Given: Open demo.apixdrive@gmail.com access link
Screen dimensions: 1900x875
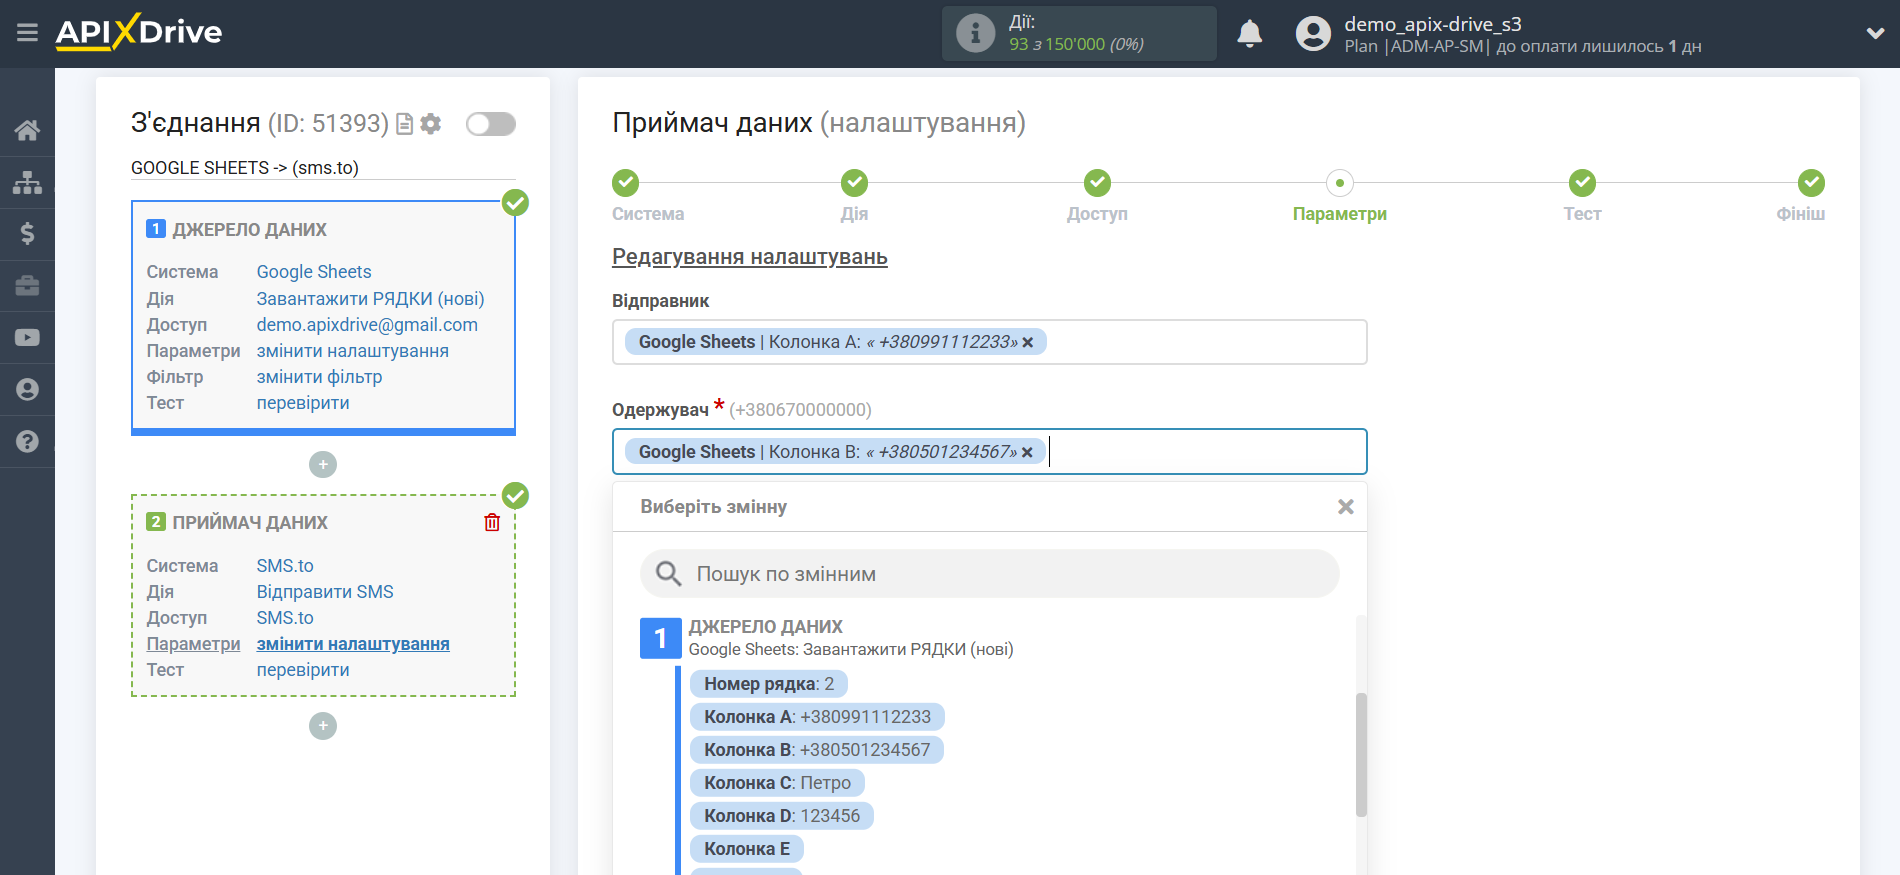Looking at the screenshot, I should (367, 325).
